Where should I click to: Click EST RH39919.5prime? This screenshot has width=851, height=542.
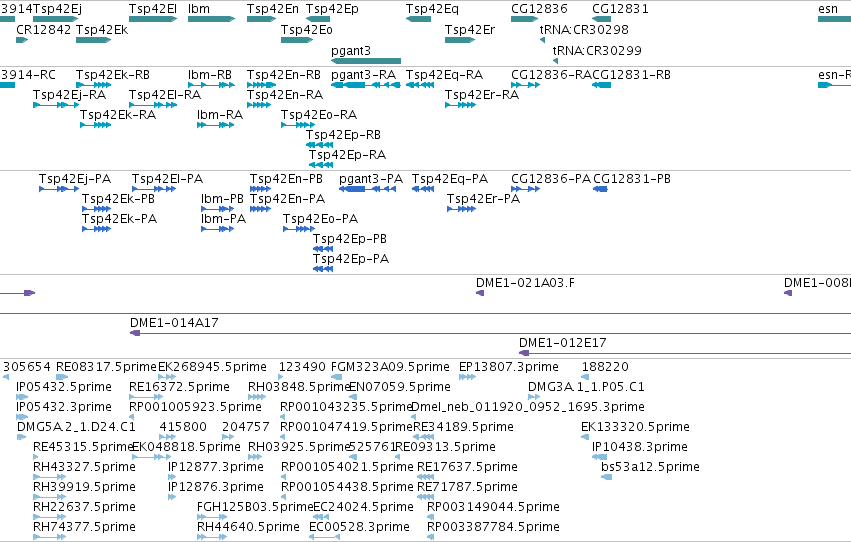[x=49, y=498]
